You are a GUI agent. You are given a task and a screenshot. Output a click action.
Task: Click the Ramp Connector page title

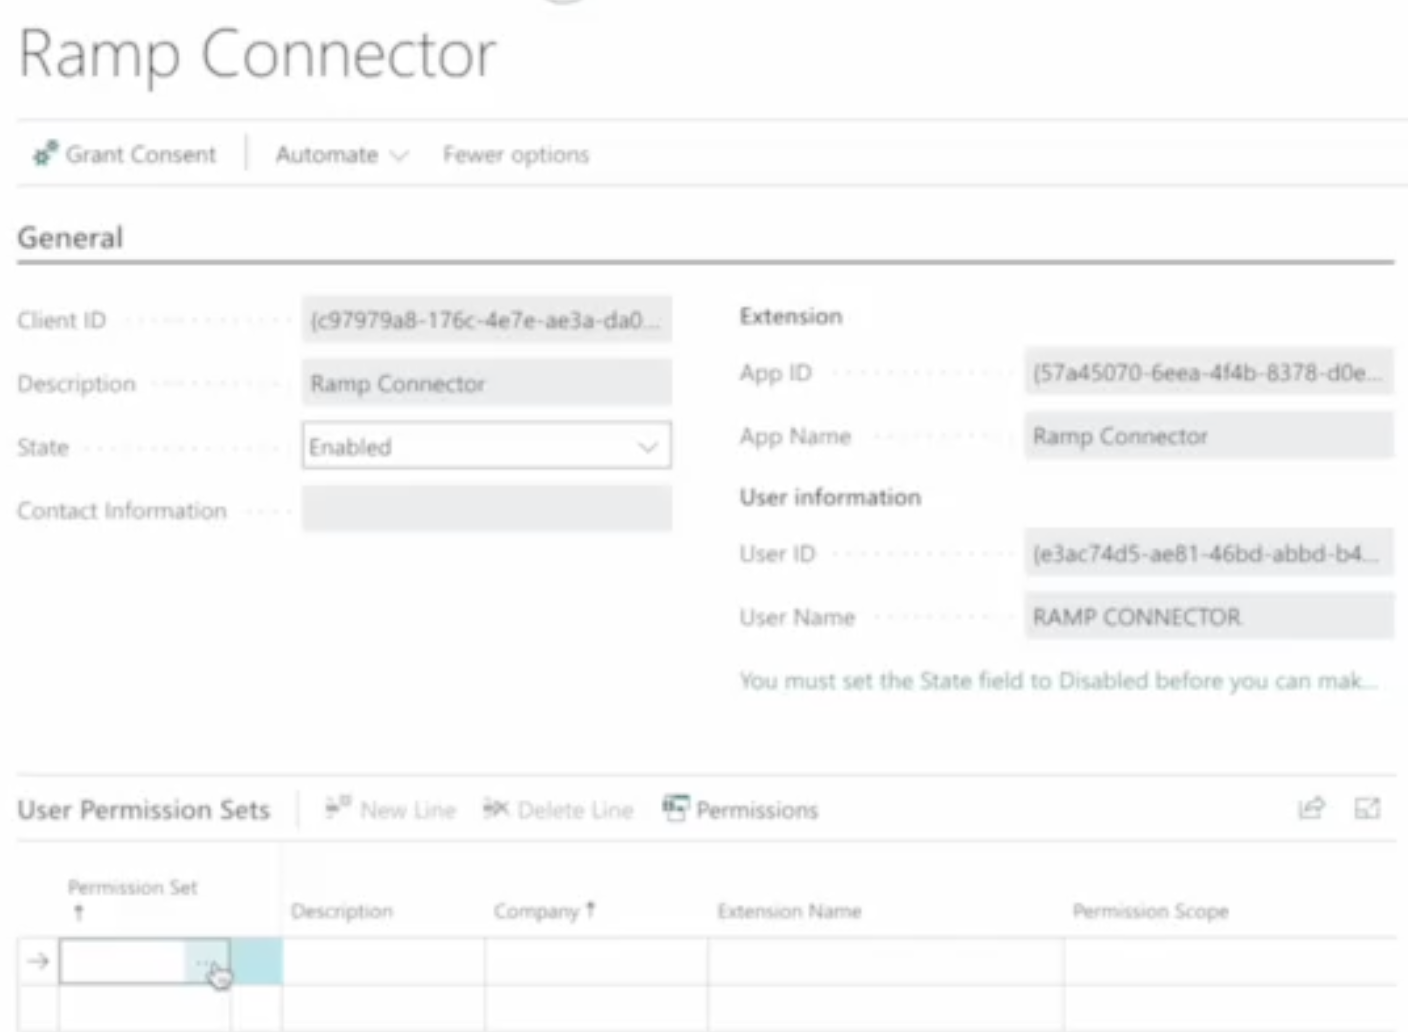(257, 54)
